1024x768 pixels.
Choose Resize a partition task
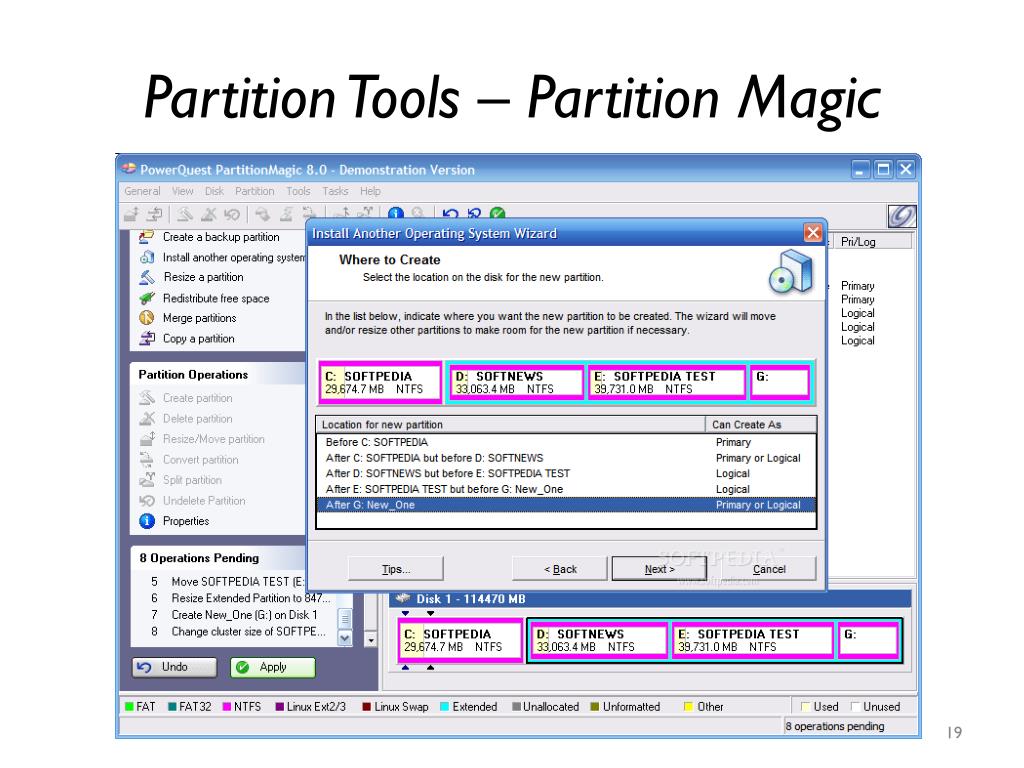coord(191,278)
